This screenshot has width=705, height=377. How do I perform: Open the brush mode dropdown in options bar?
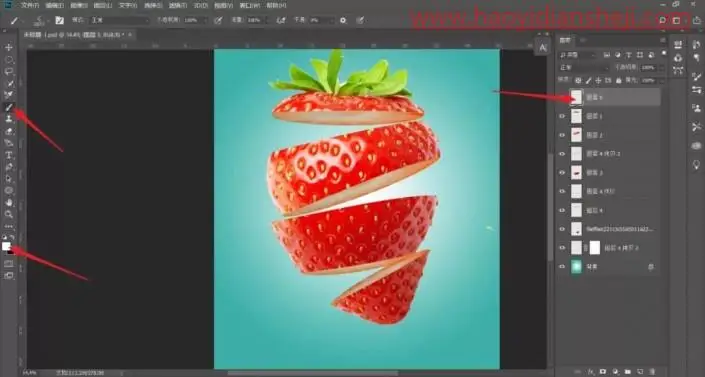[120, 20]
